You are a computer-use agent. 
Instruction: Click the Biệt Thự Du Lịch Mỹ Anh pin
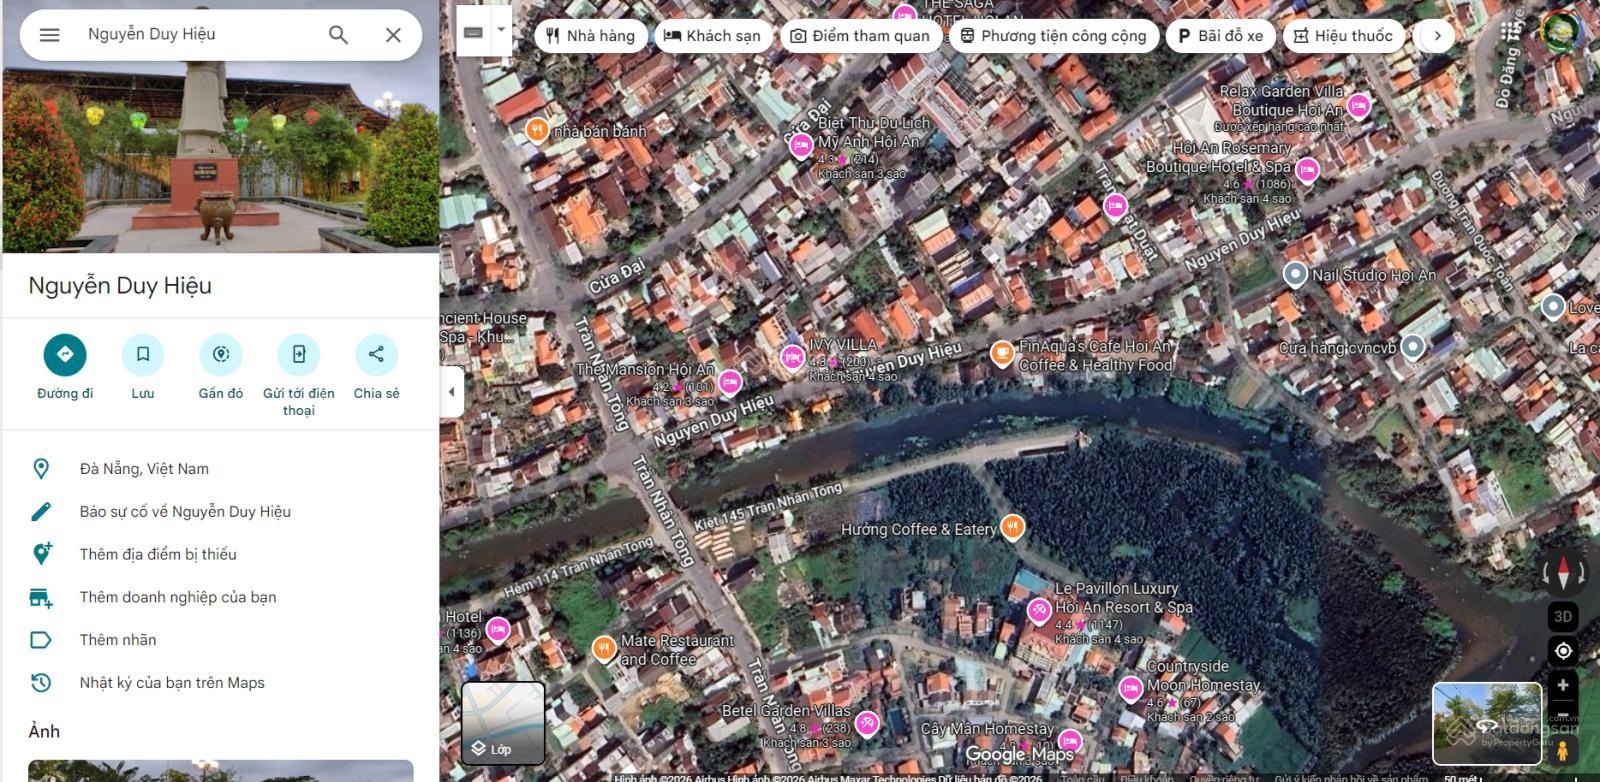pos(800,146)
